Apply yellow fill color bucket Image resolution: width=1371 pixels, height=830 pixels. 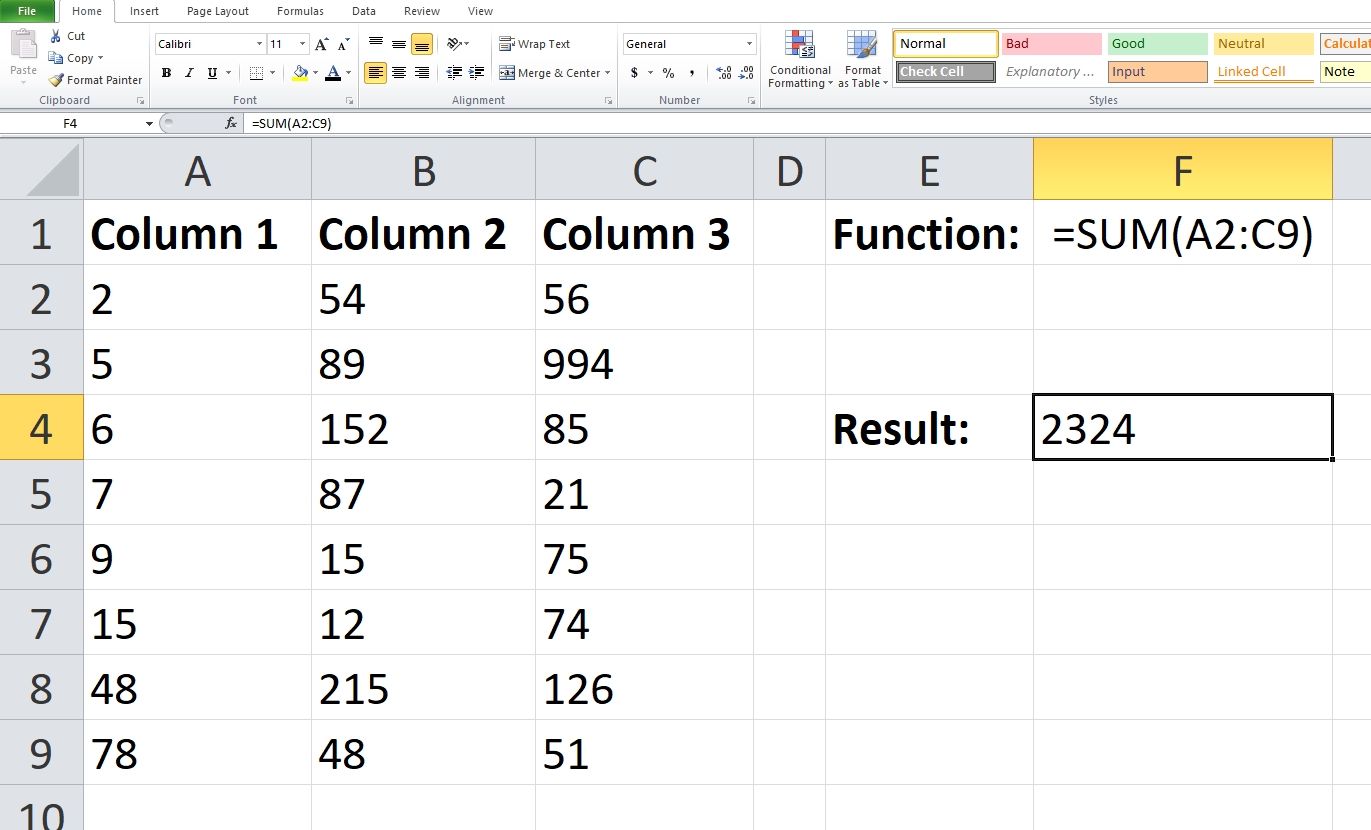tap(300, 73)
